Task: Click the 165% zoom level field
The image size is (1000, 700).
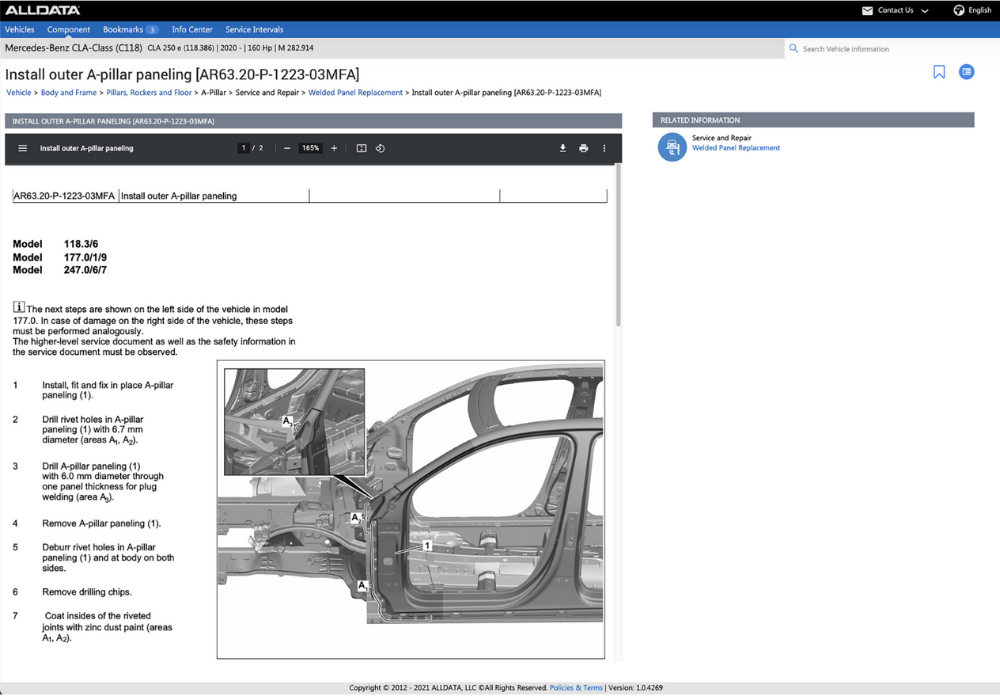Action: coord(311,148)
